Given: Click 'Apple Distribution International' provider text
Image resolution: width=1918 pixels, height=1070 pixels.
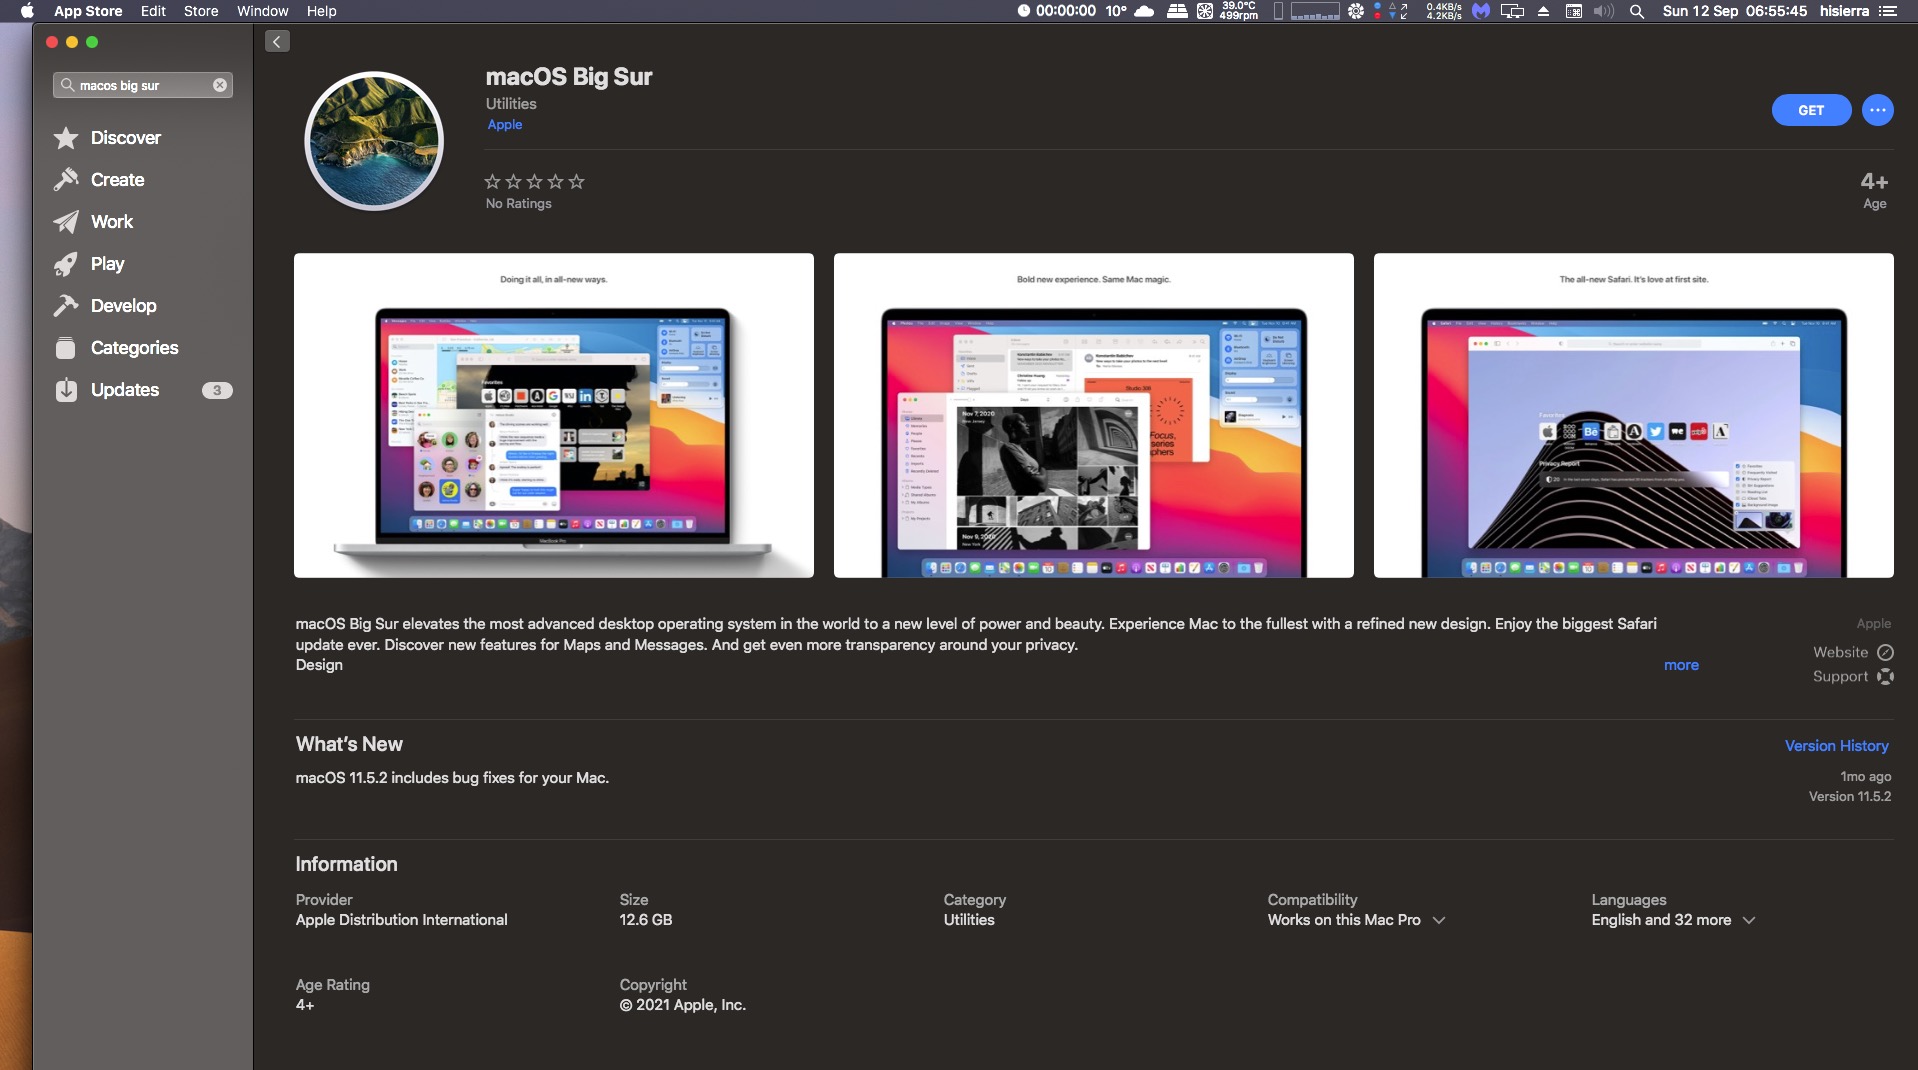Looking at the screenshot, I should [x=401, y=920].
